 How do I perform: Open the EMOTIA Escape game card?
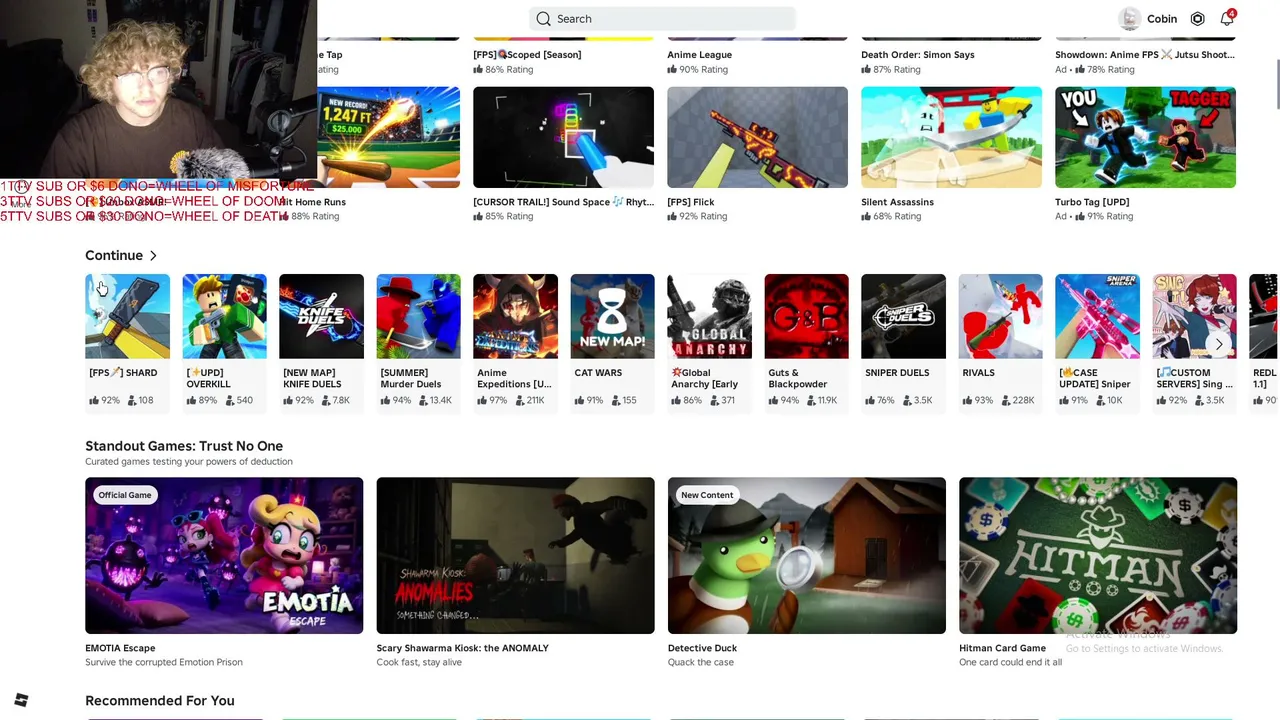224,556
